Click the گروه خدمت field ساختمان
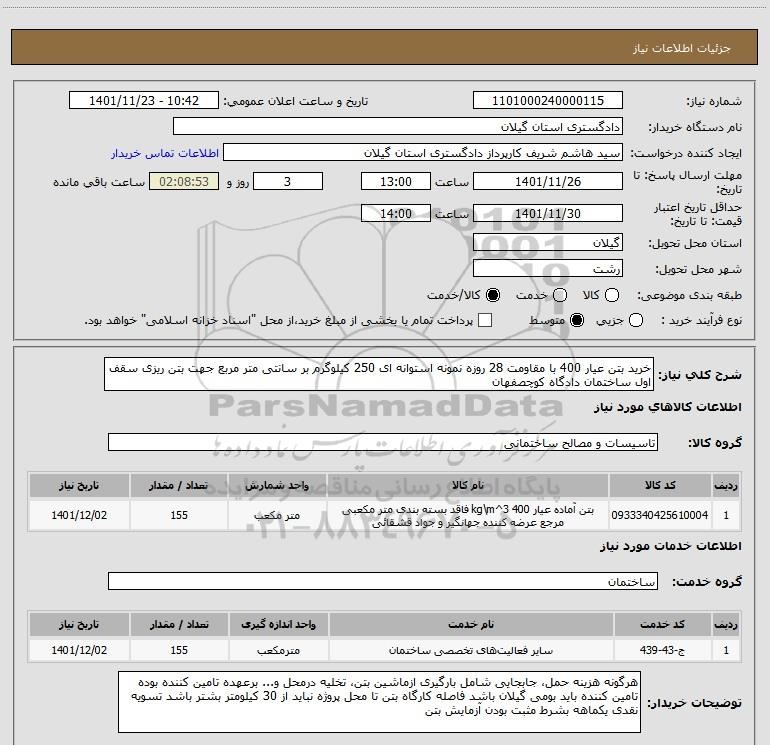Viewport: 770px width, 745px height. click(x=383, y=581)
